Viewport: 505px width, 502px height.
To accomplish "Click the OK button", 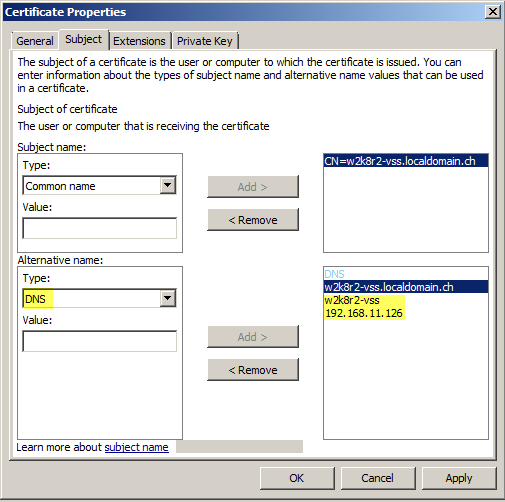I will tap(297, 478).
